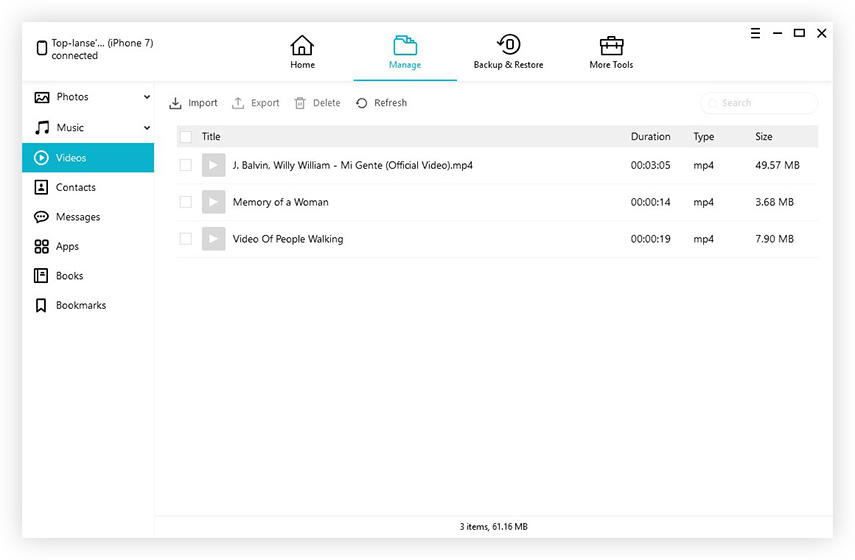Screen dimensions: 855x560
Task: Click the '3 items, 61.16 MB' status text
Action: point(493,527)
